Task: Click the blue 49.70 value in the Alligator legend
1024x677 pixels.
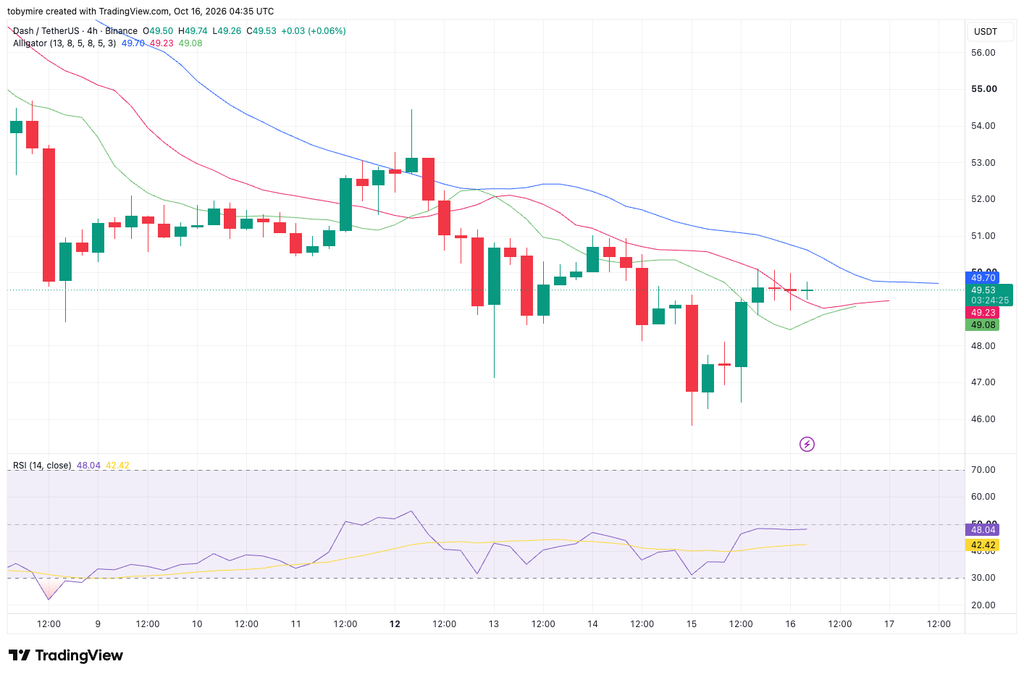Action: [x=133, y=43]
